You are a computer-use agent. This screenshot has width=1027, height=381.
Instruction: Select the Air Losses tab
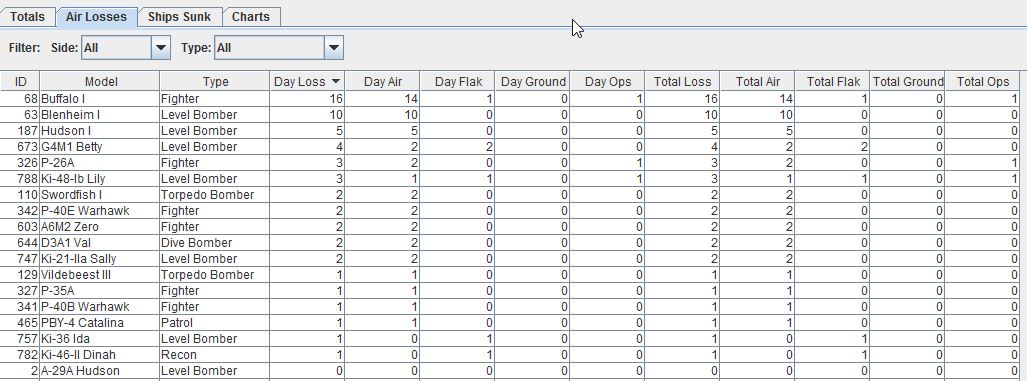(96, 17)
